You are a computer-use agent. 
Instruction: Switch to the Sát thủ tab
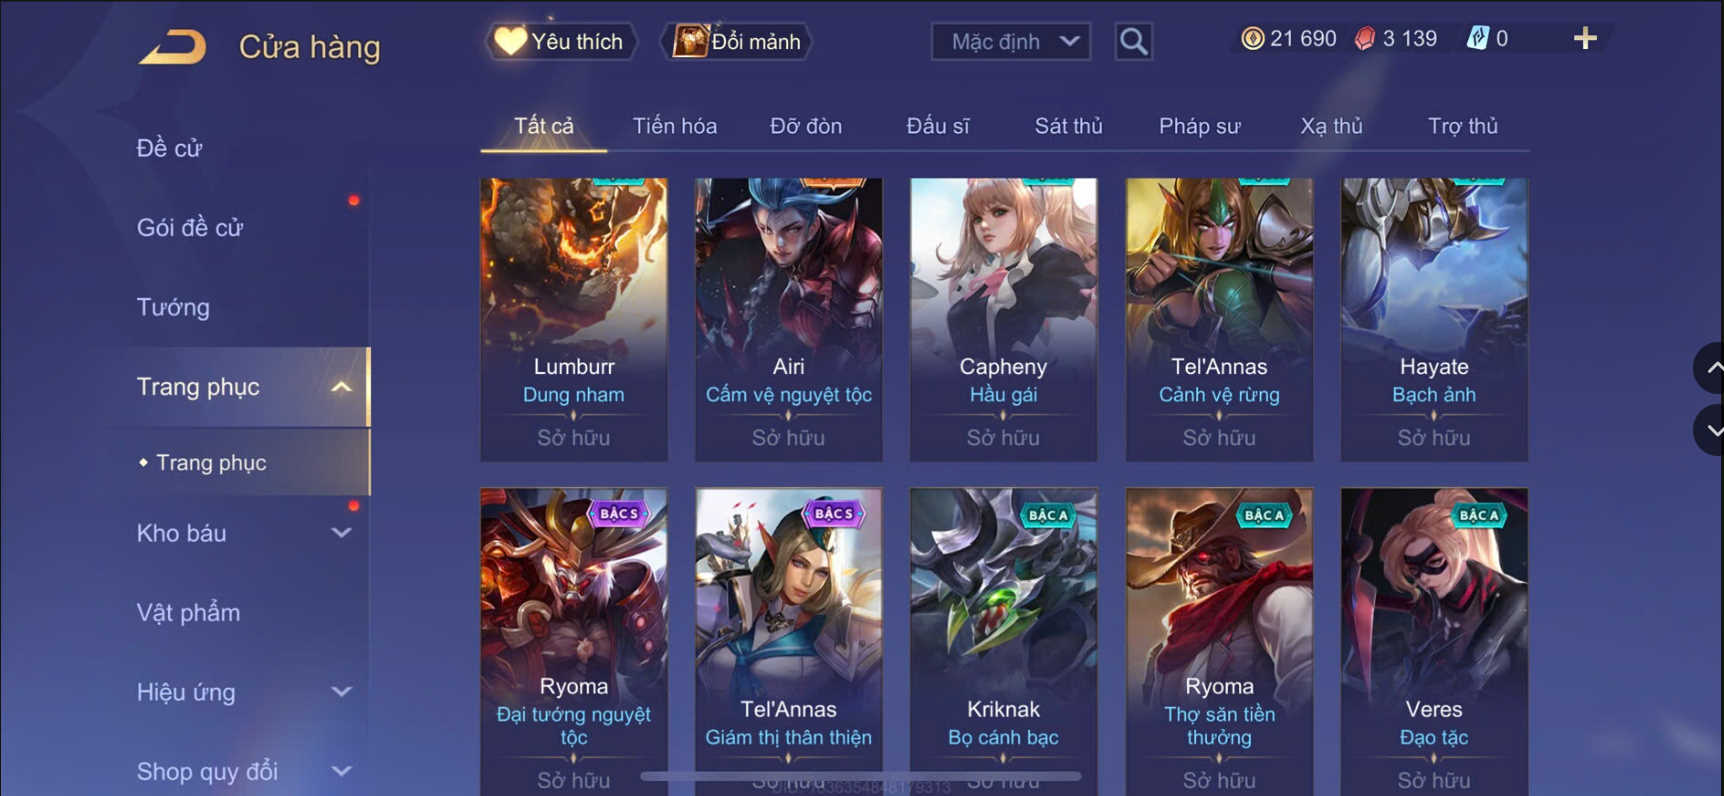pyautogui.click(x=1068, y=126)
